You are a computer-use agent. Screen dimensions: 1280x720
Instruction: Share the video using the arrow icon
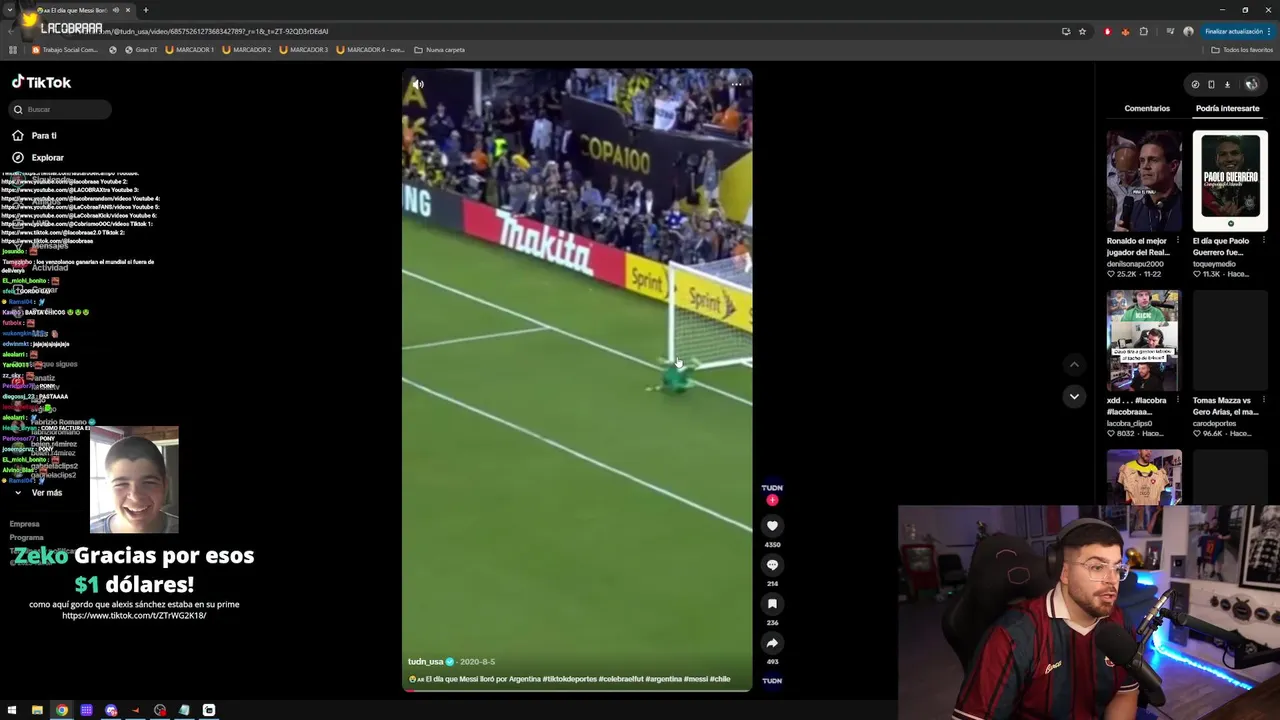click(772, 643)
